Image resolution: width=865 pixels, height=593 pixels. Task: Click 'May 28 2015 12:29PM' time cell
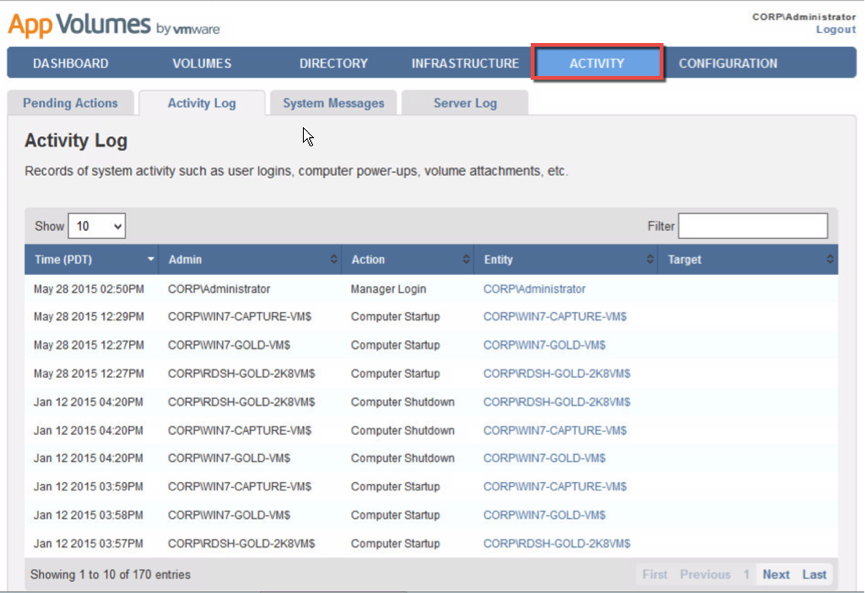tap(89, 317)
